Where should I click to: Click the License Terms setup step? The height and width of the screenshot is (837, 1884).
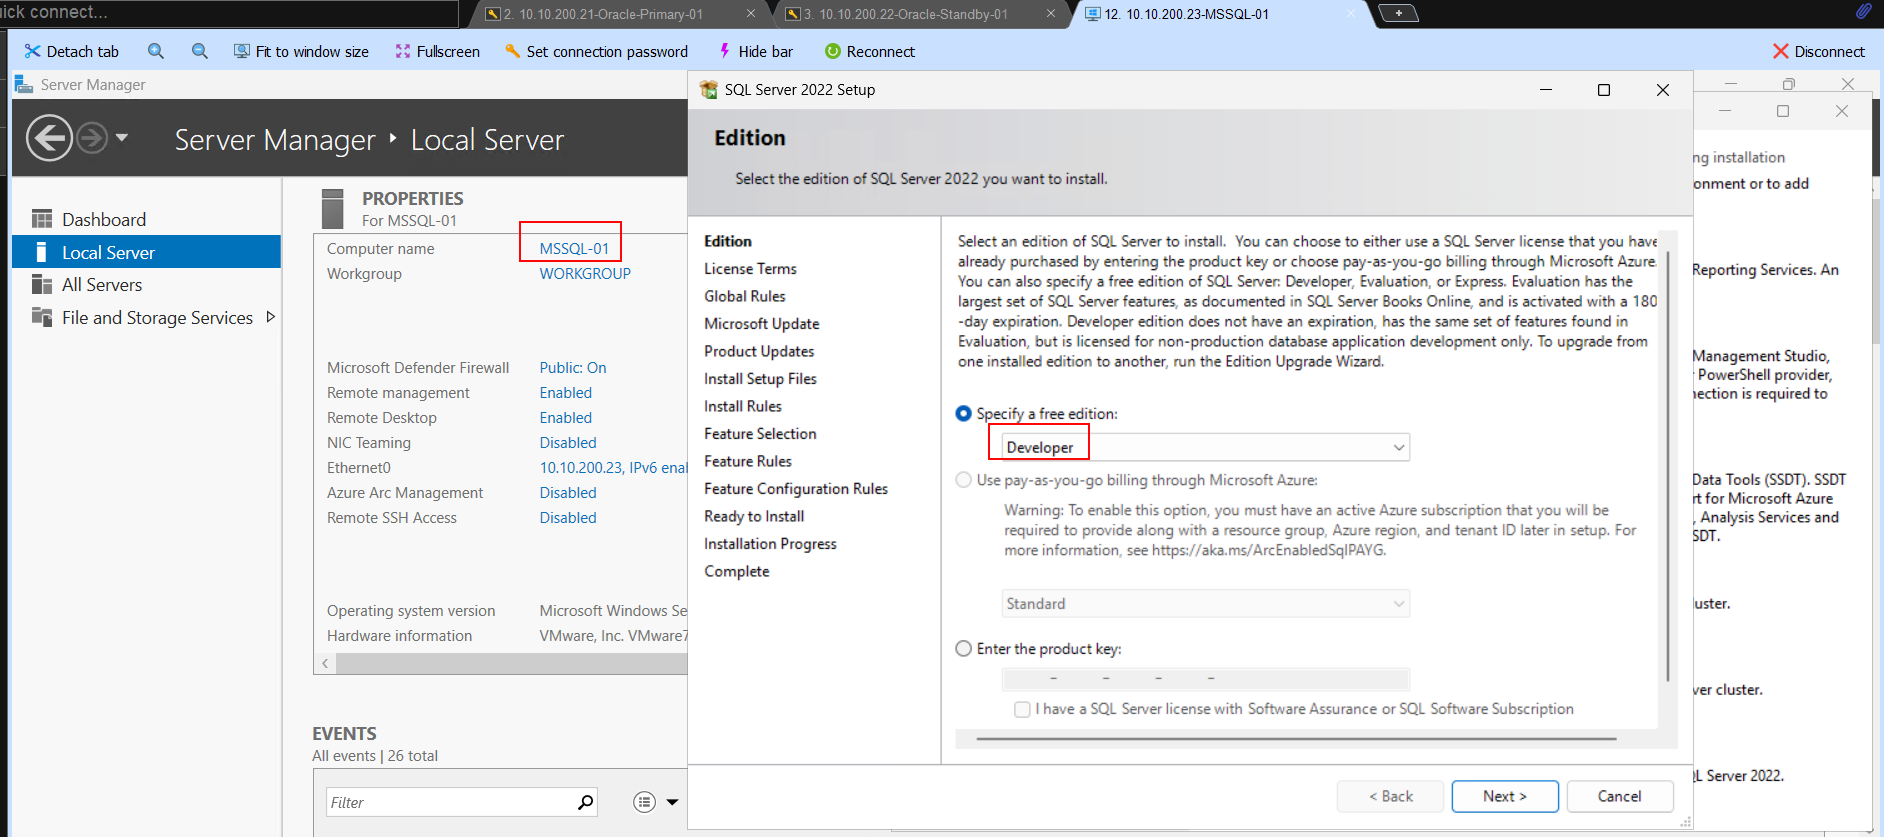(x=750, y=269)
